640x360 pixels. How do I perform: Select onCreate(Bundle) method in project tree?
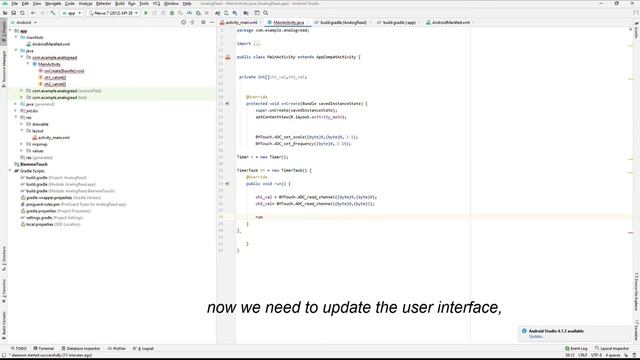64,71
